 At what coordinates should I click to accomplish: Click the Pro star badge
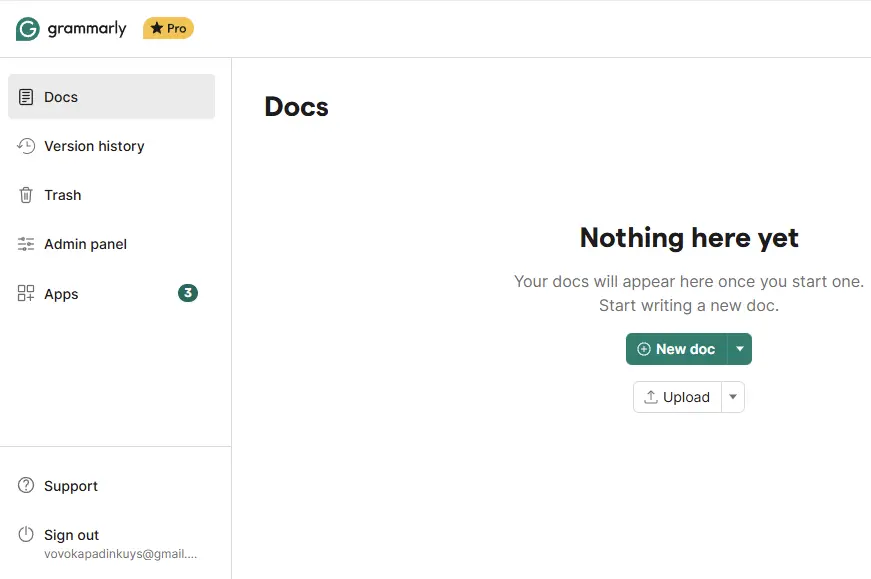click(x=168, y=28)
